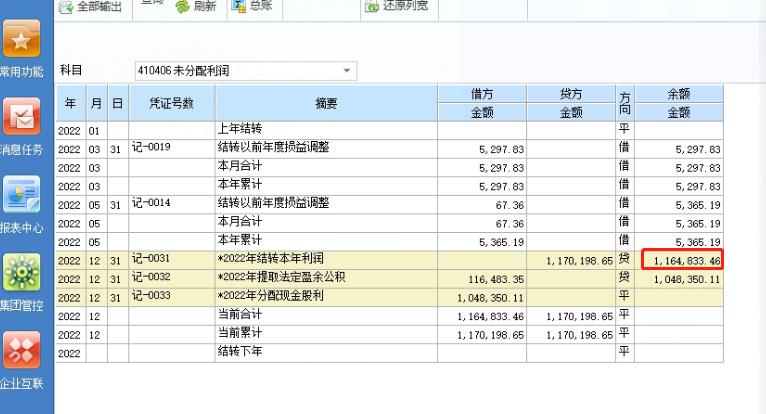Click the 总账 ledger icon
Image resolution: width=766 pixels, height=414 pixels.
click(239, 6)
